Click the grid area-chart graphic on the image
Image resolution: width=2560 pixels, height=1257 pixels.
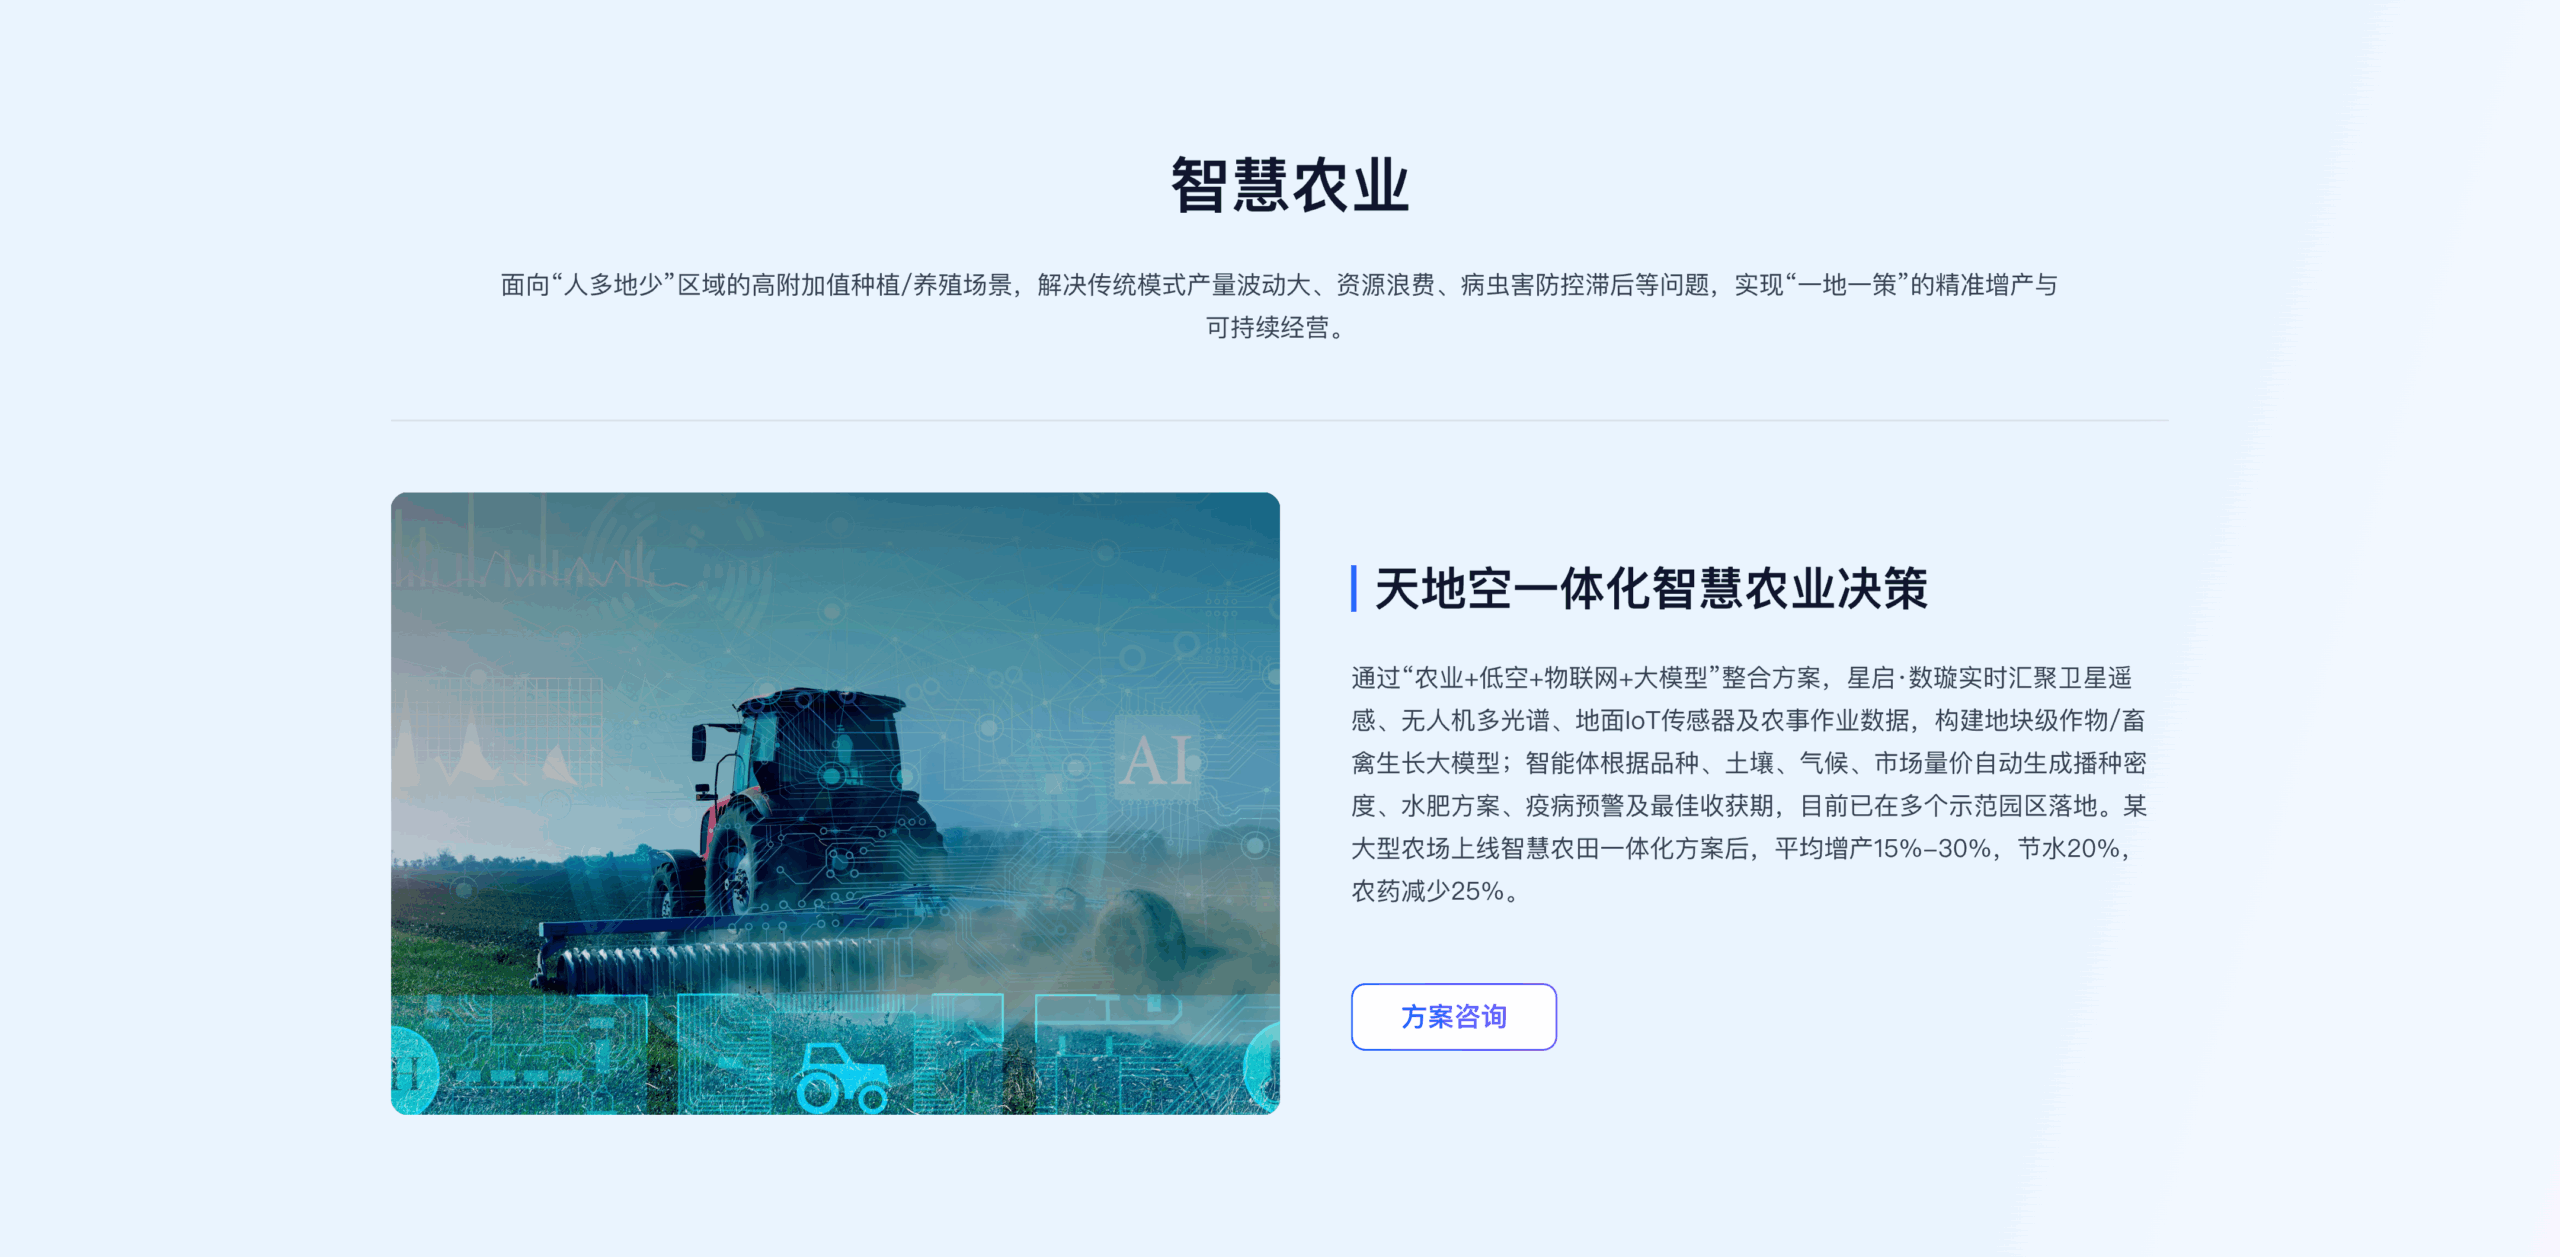tap(500, 732)
